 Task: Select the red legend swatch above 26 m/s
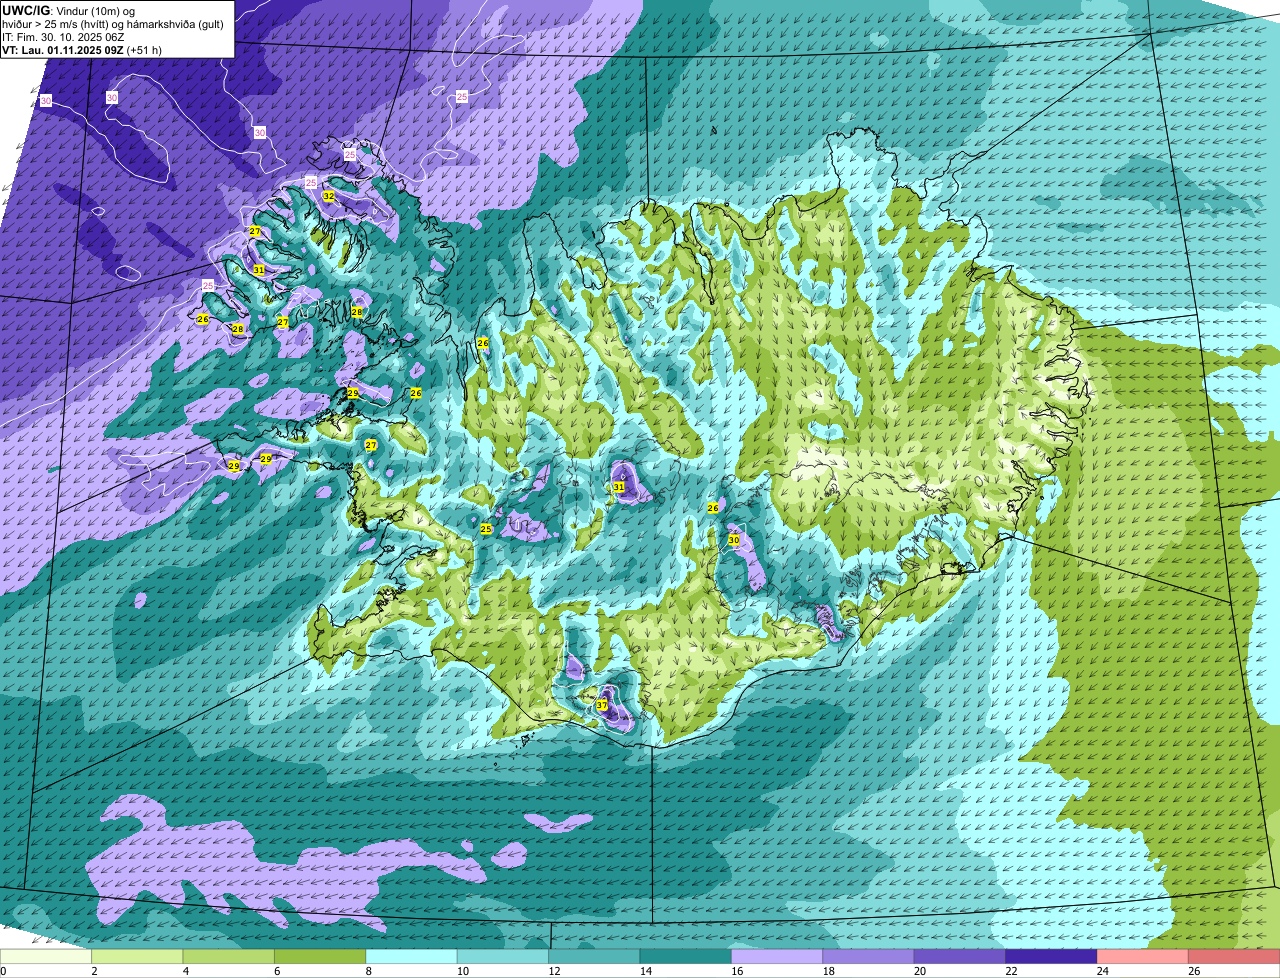point(1233,957)
